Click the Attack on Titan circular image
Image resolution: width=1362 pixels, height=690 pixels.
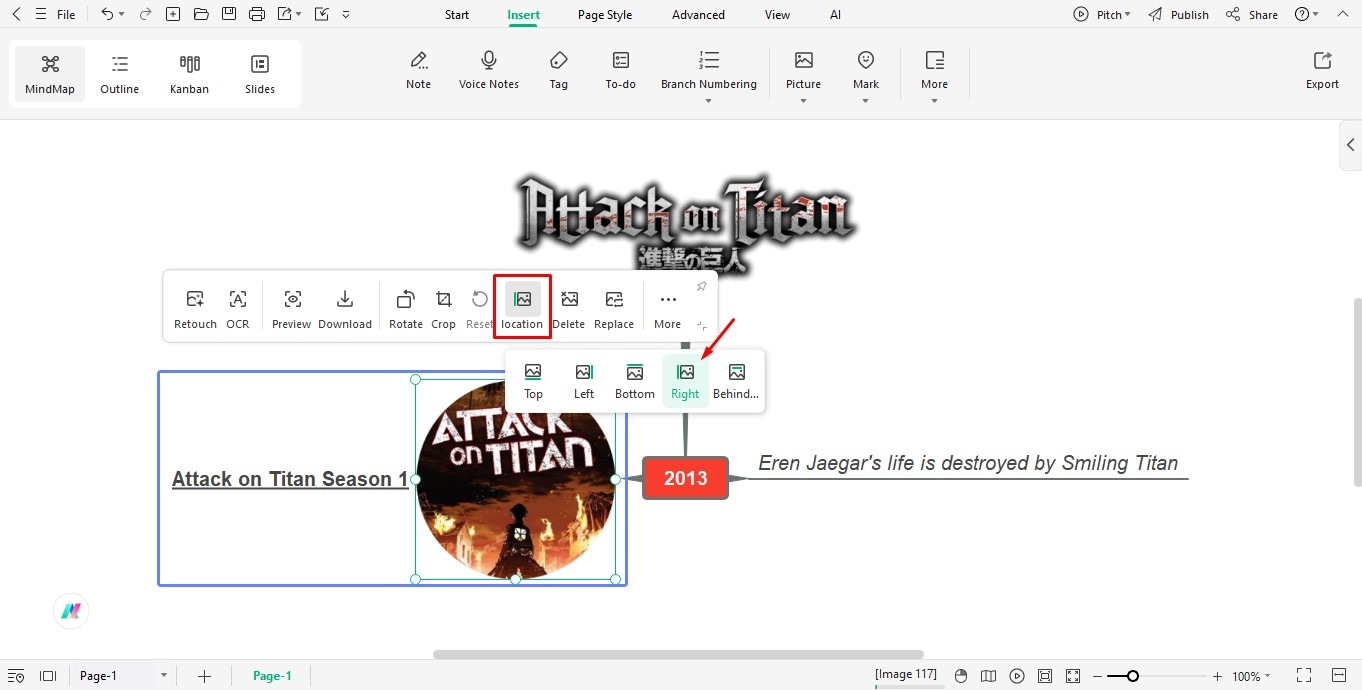(515, 479)
